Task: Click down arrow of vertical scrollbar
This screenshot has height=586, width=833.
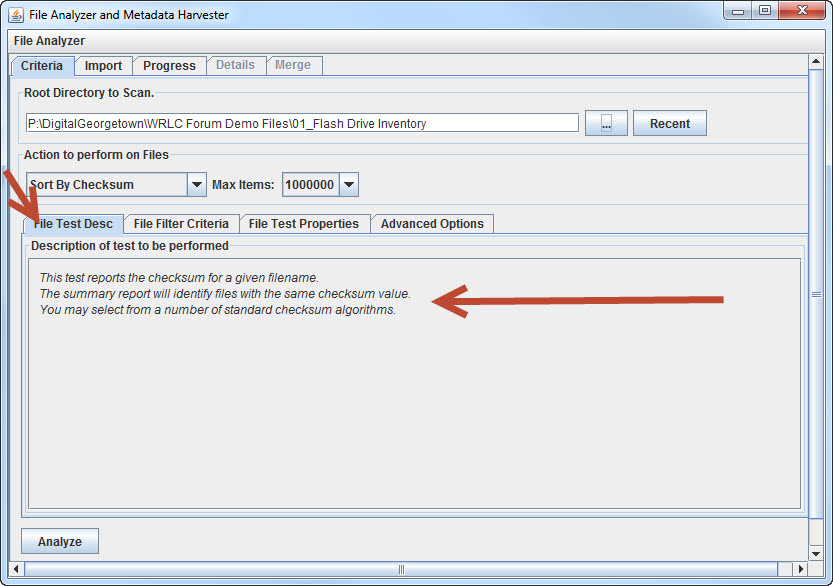Action: click(x=816, y=553)
